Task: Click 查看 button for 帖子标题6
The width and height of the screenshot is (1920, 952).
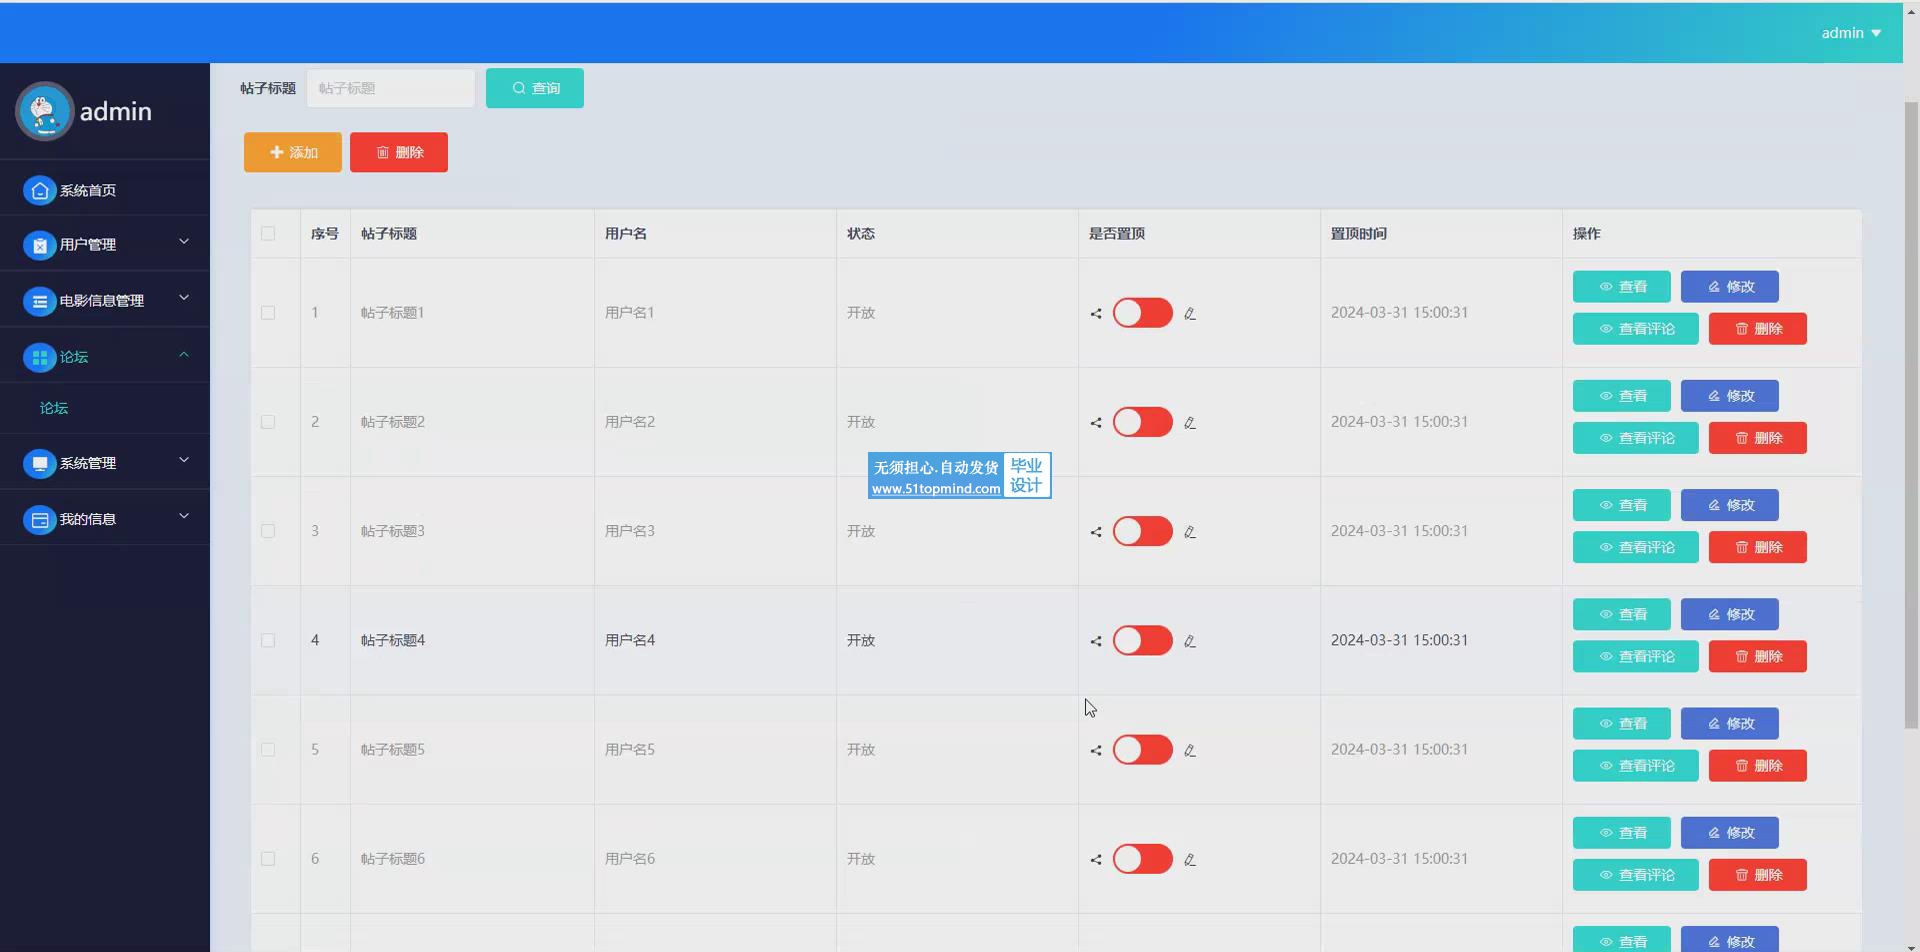Action: click(1622, 832)
